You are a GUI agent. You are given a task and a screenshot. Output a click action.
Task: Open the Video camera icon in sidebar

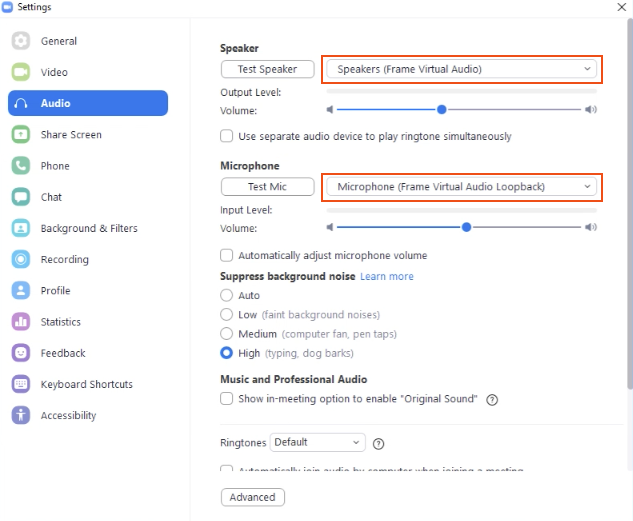21,72
